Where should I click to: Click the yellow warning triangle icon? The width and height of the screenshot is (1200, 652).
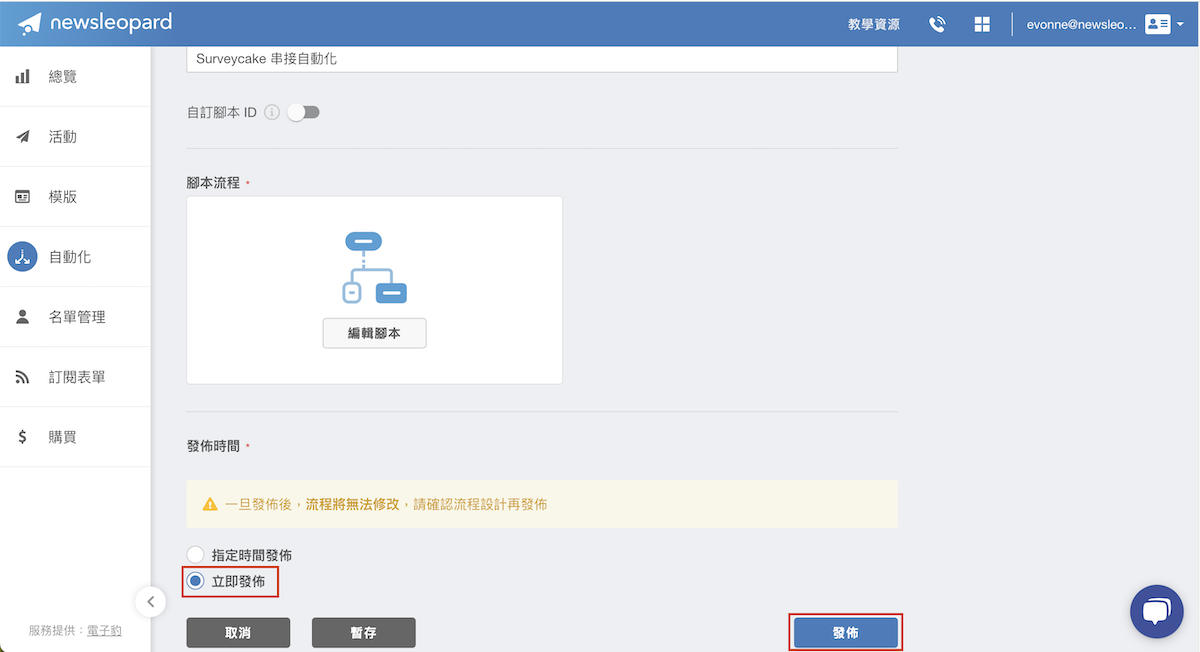[x=210, y=505]
